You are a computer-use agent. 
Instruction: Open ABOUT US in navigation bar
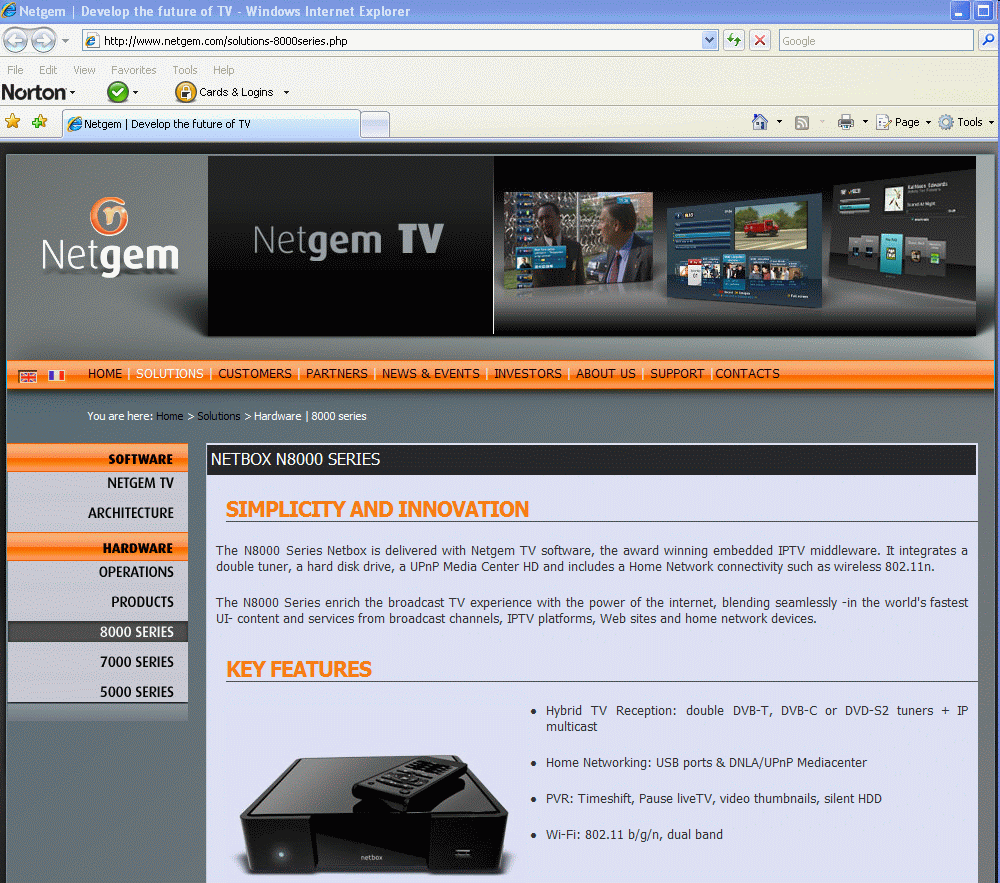point(606,374)
